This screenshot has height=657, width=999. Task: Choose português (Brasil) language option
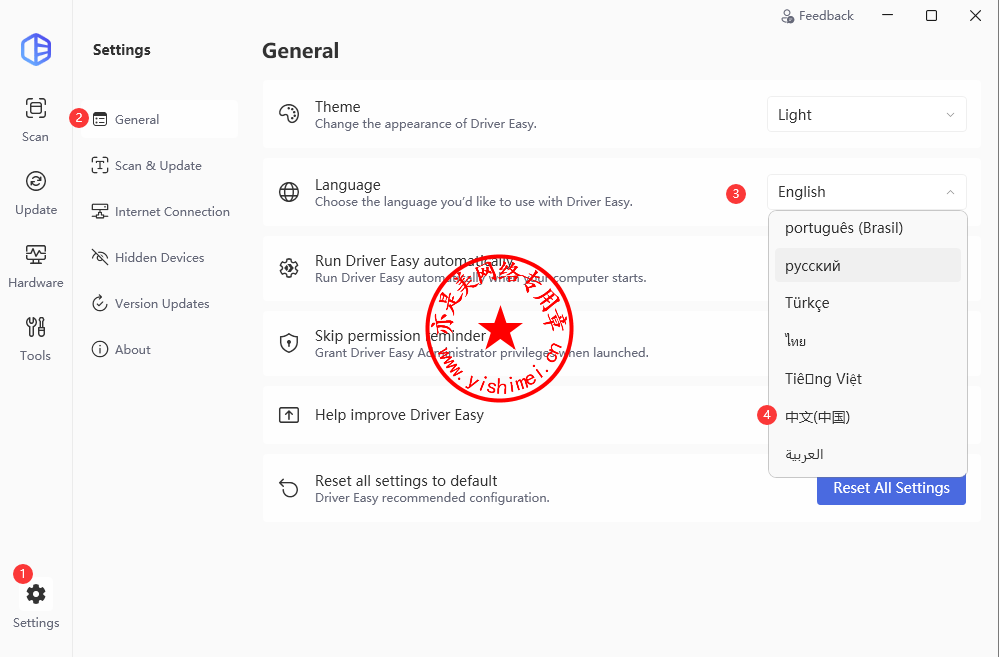pos(868,228)
